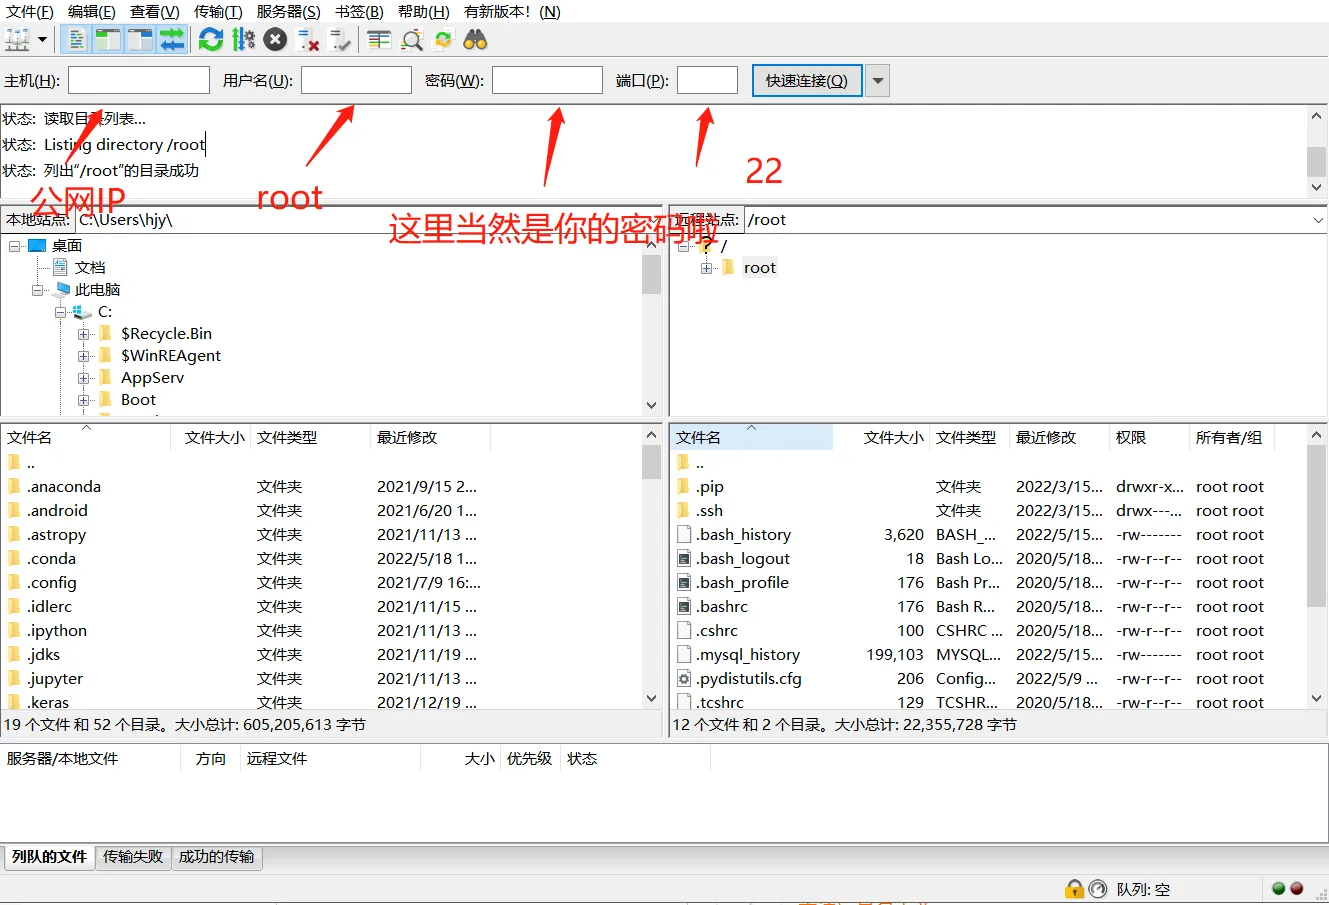Select the local .anaconda folder
The image size is (1329, 905).
pyautogui.click(x=64, y=487)
